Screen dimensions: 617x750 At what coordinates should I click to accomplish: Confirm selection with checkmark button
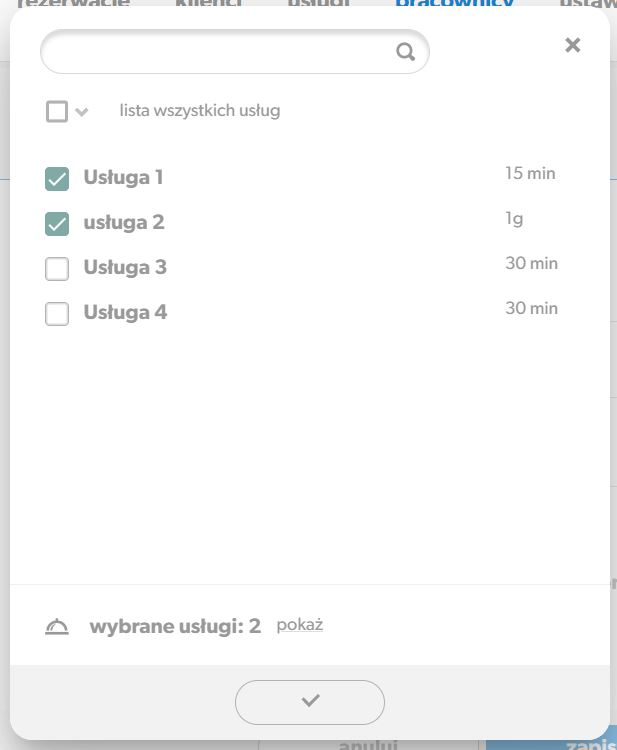(310, 702)
